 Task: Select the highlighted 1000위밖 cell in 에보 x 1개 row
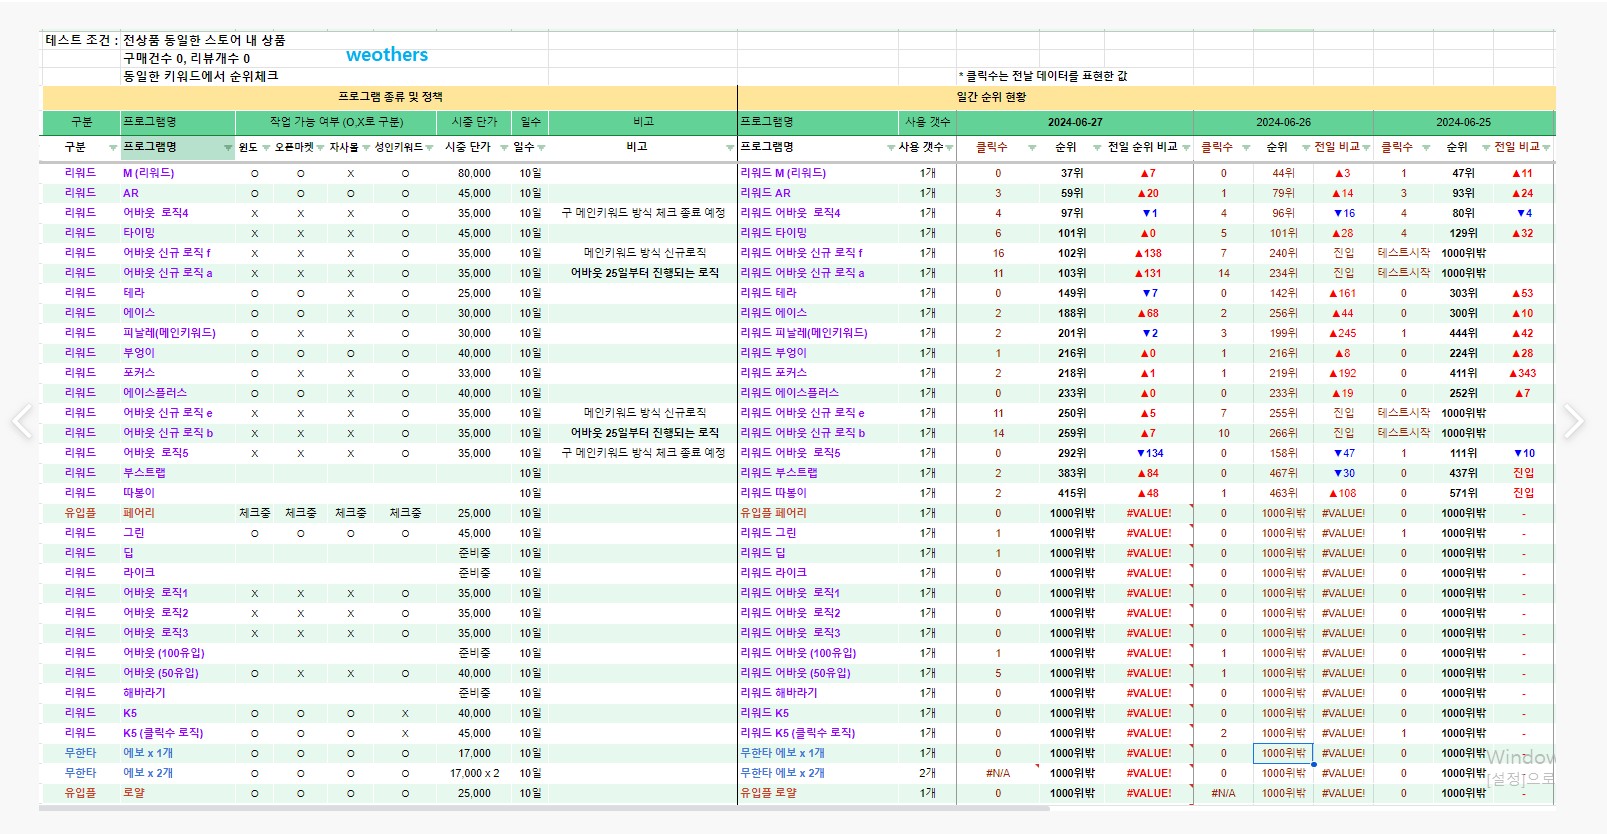click(1283, 753)
